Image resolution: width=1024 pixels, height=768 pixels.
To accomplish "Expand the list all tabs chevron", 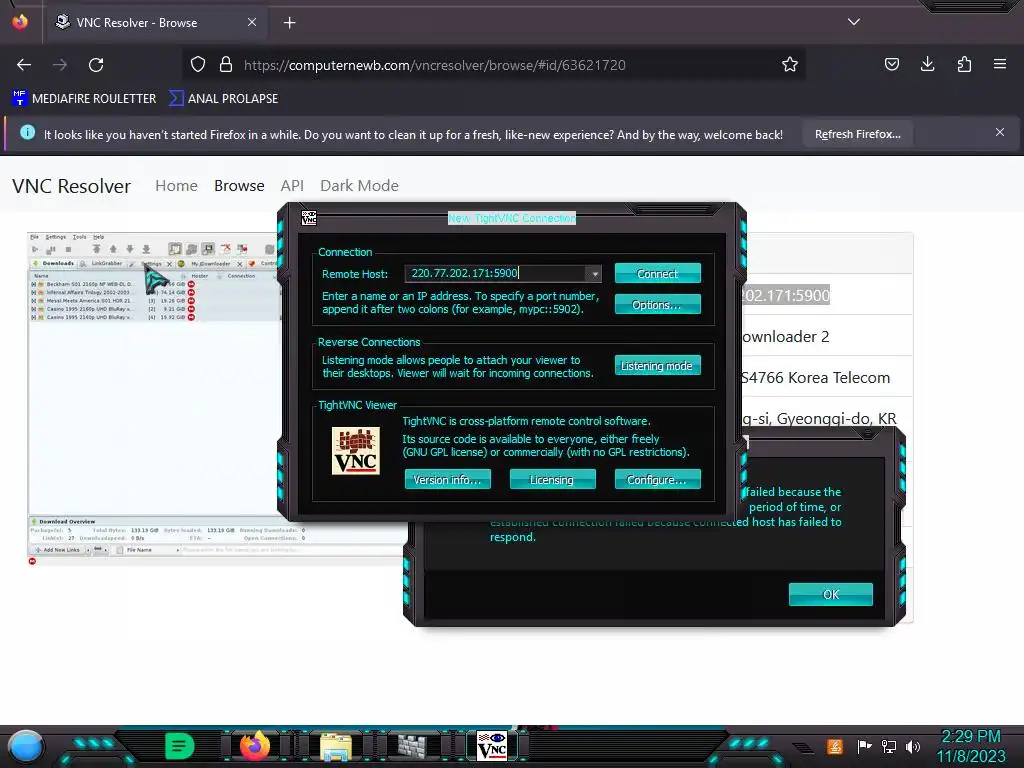I will point(854,22).
